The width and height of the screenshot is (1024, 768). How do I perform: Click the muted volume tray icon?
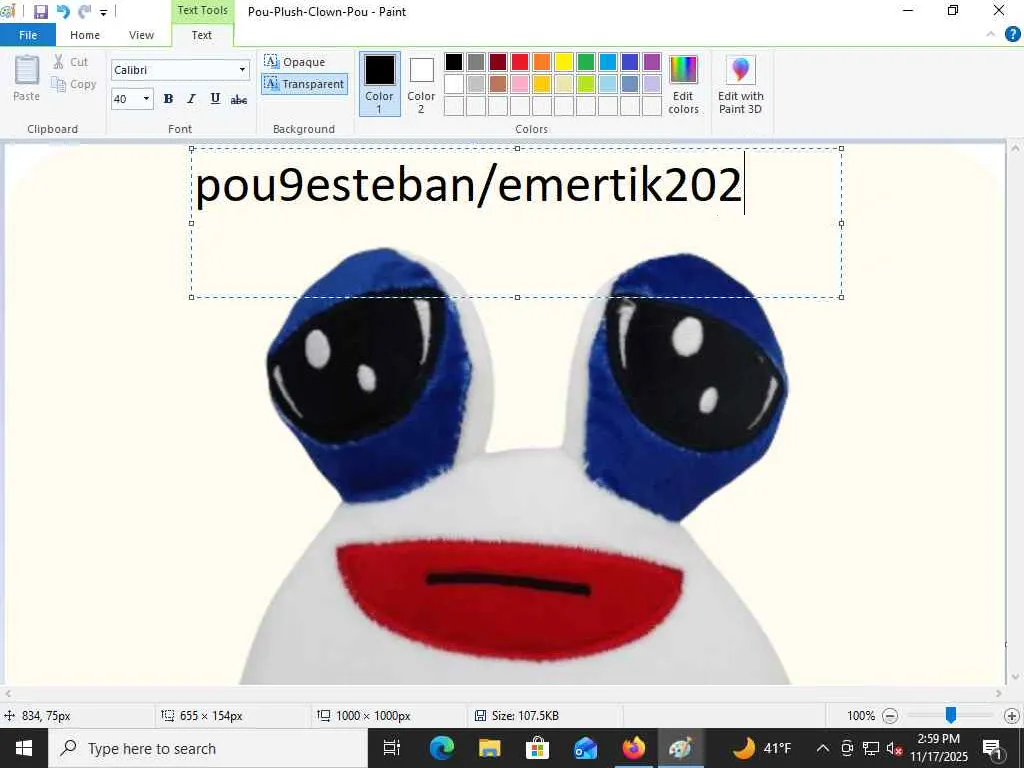click(x=894, y=748)
